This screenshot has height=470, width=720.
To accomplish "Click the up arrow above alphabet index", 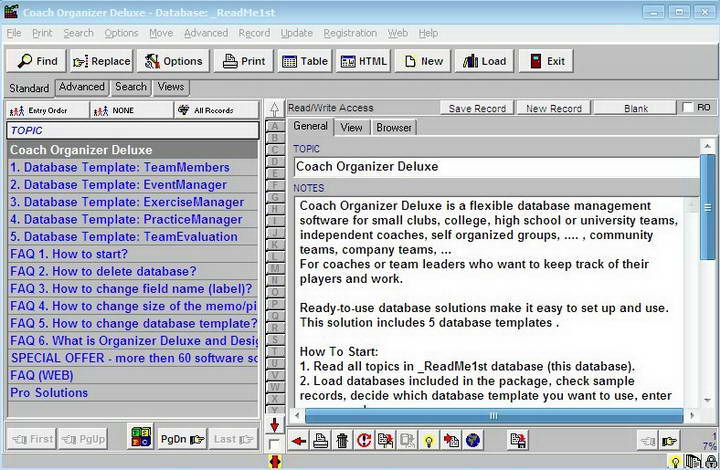I will 274,109.
